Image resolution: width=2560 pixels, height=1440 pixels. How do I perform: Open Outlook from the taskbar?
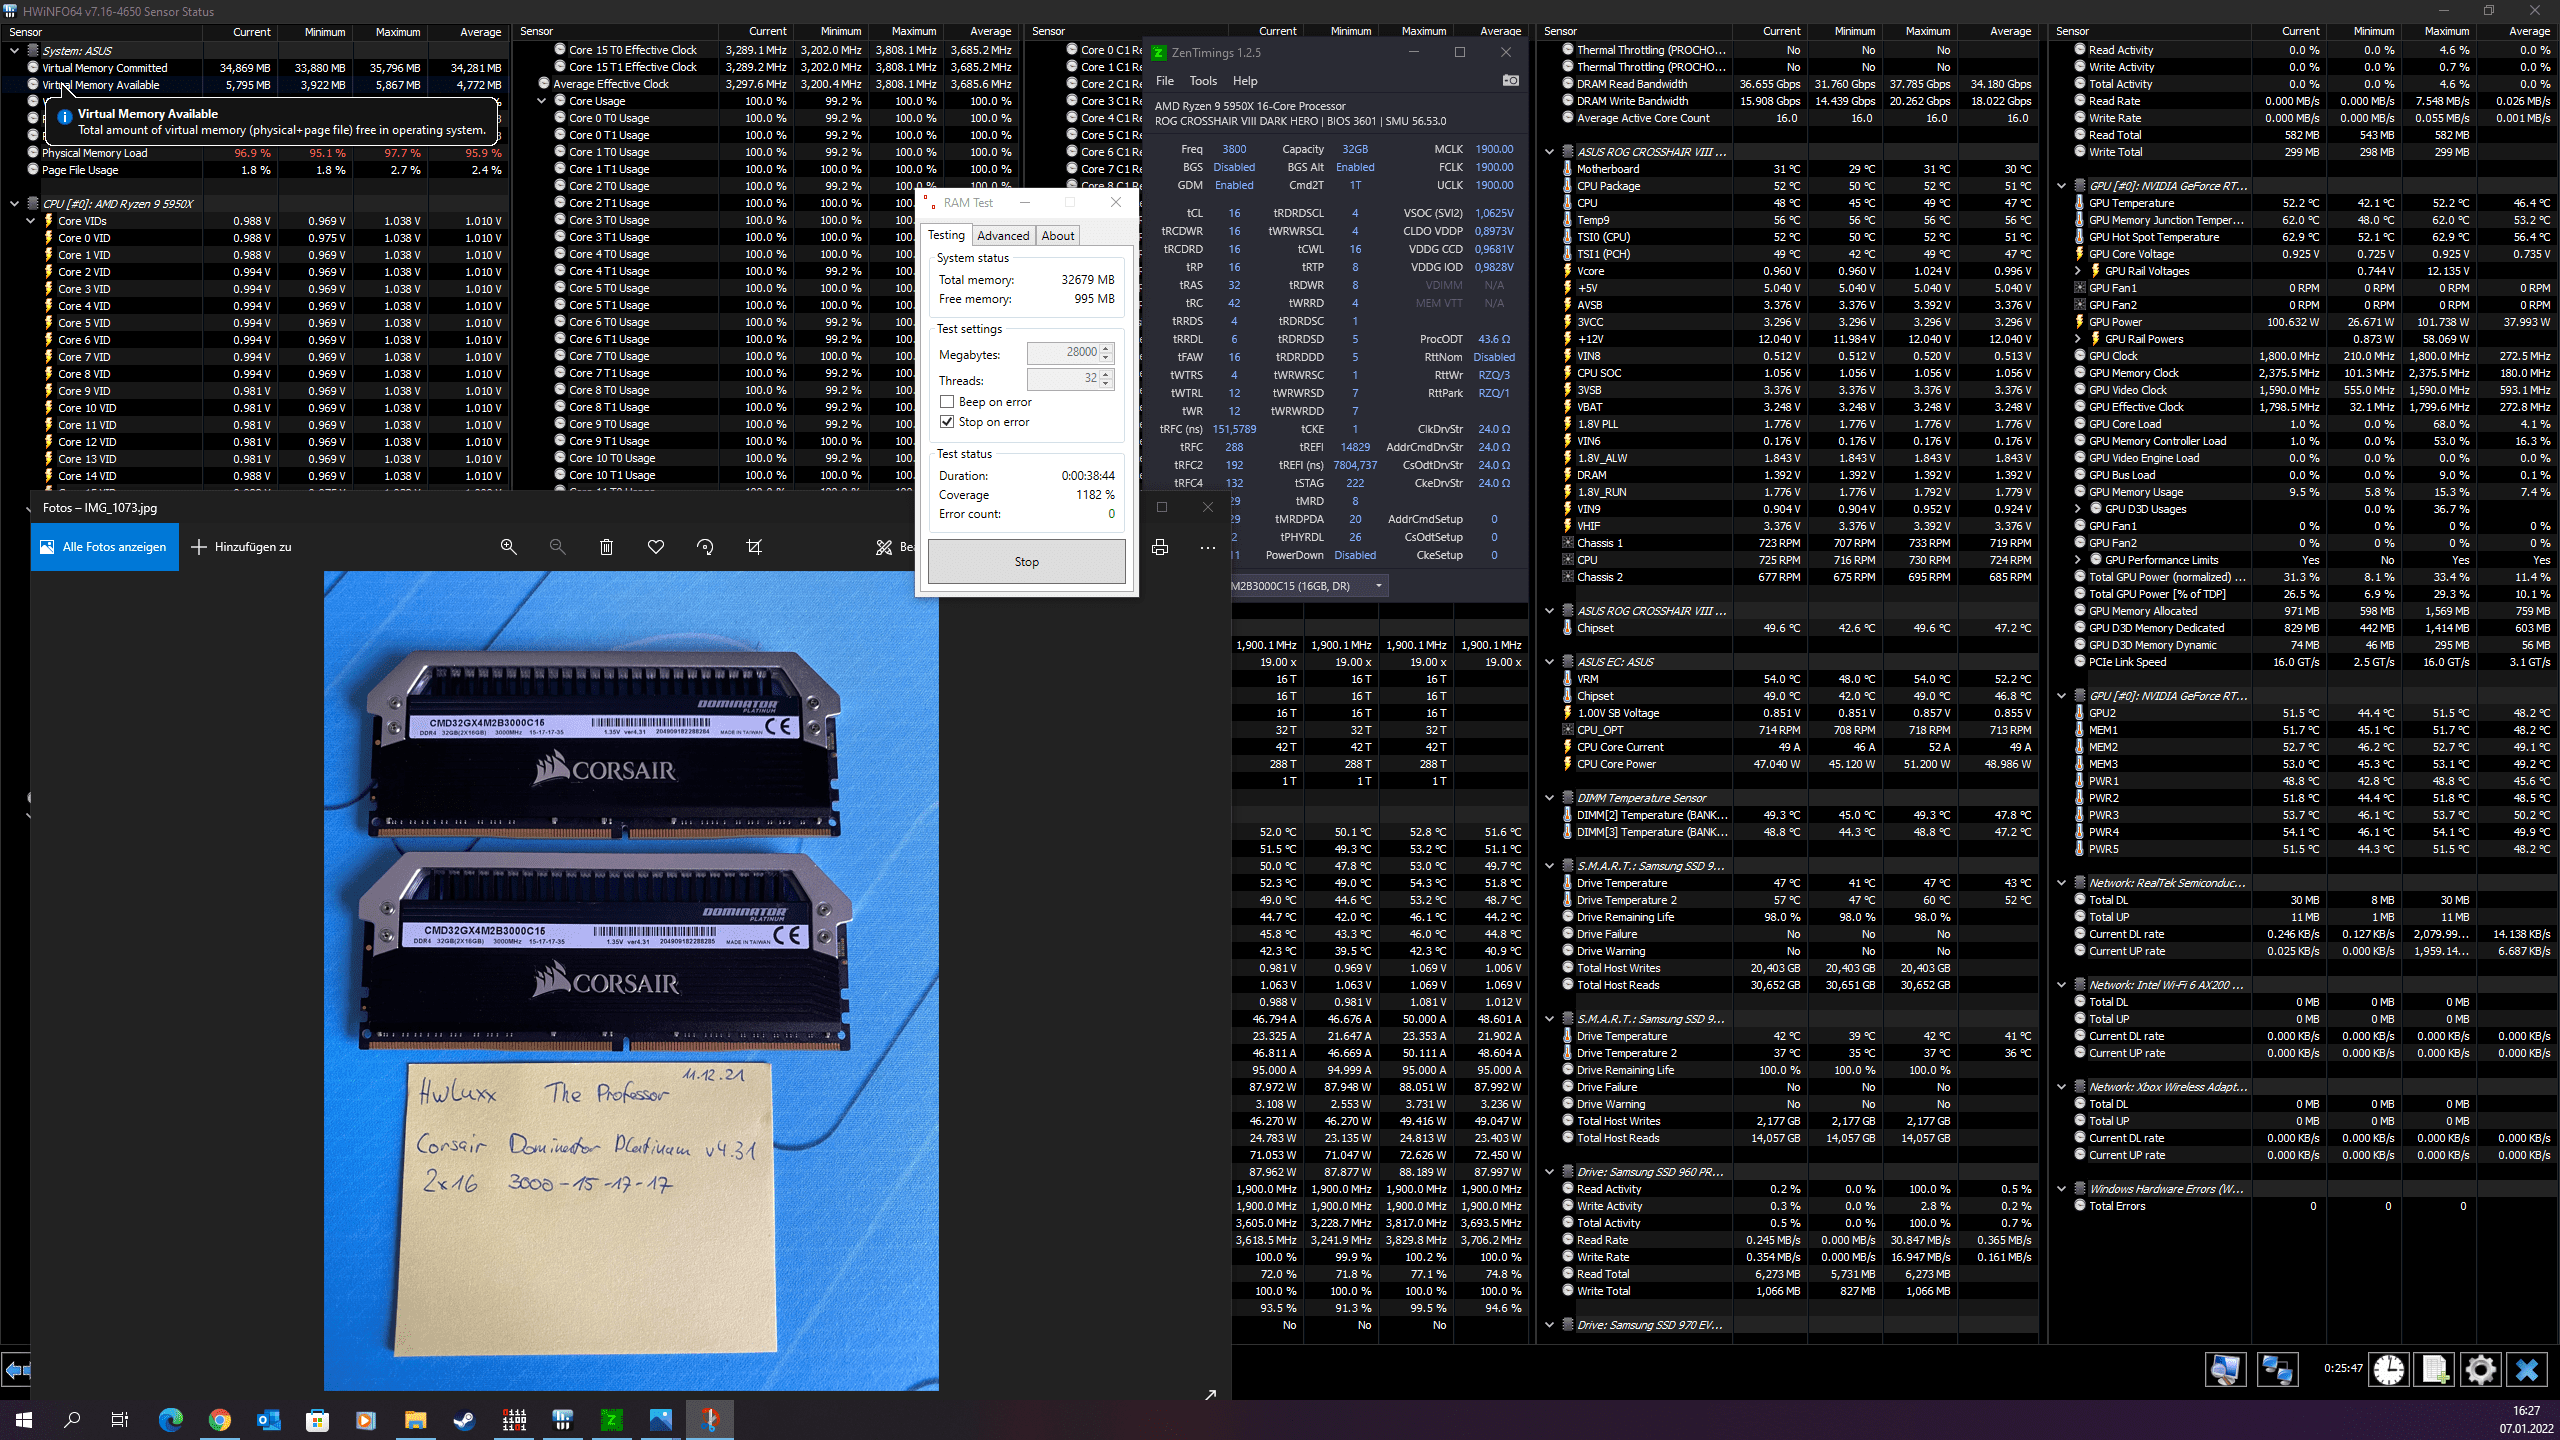[x=269, y=1419]
